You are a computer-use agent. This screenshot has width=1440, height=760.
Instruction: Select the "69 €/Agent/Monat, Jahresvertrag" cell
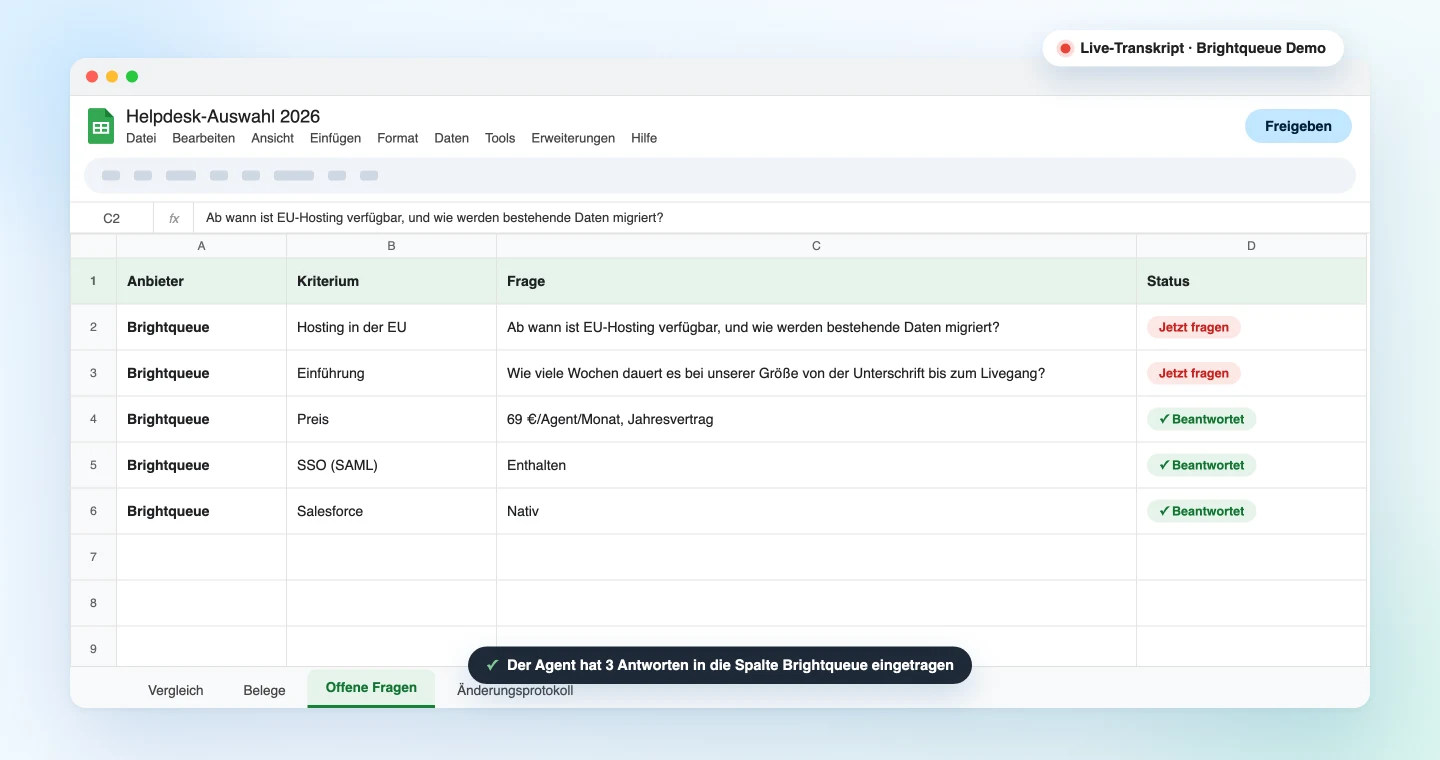tap(817, 419)
